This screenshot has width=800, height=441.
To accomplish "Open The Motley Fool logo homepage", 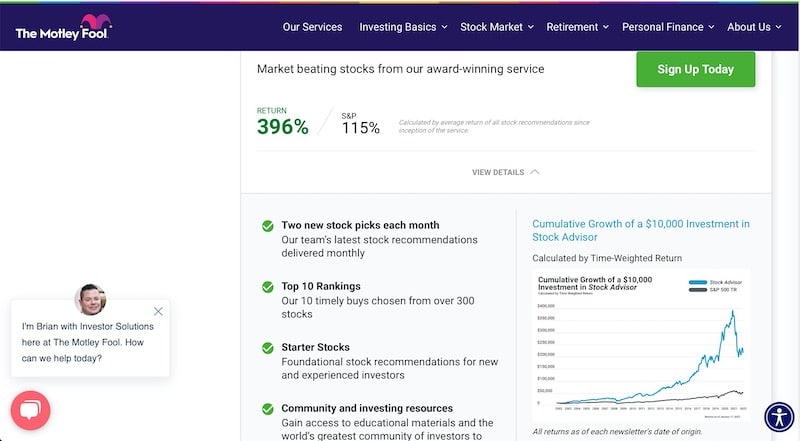I will click(x=63, y=28).
